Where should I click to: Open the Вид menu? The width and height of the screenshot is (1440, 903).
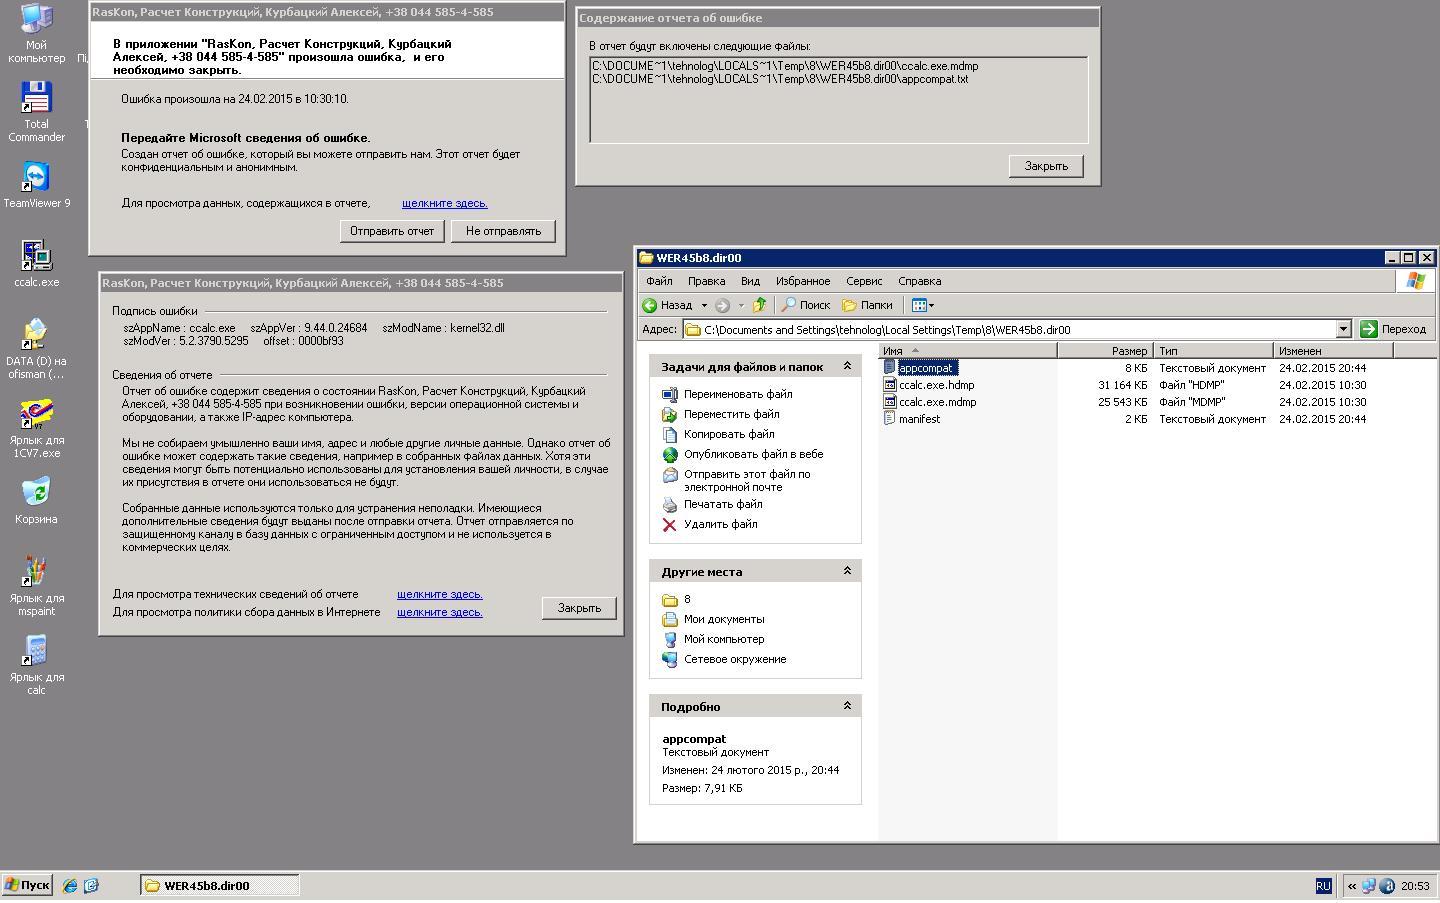750,281
